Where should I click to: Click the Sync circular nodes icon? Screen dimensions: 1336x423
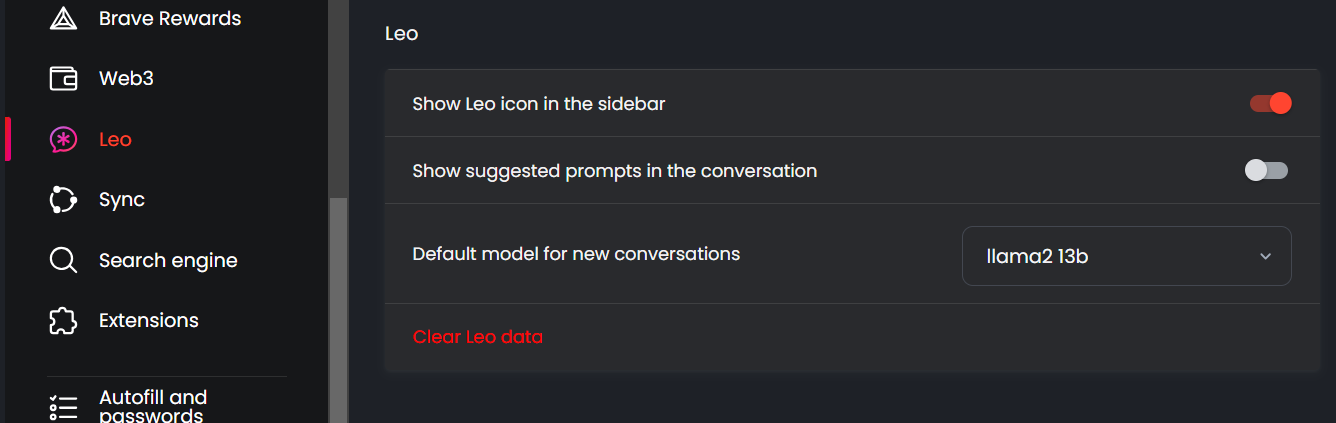[x=64, y=200]
